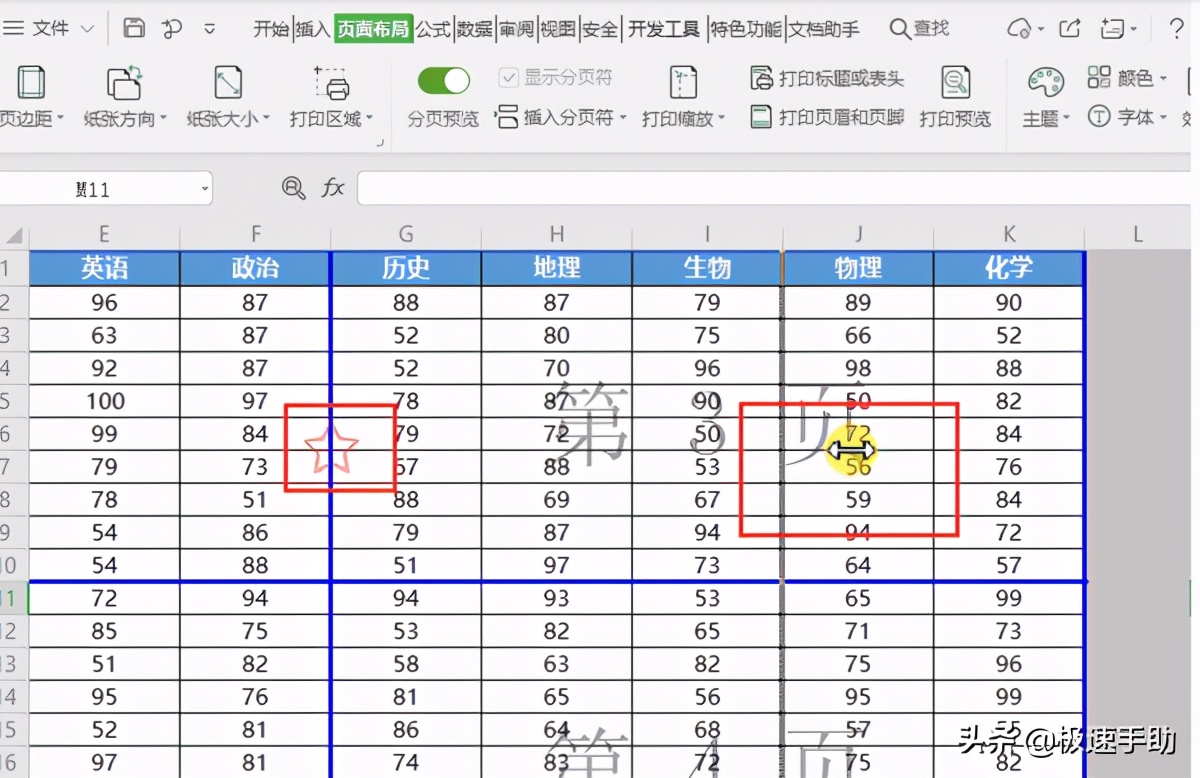Open the 特色功能 tab

(x=746, y=29)
